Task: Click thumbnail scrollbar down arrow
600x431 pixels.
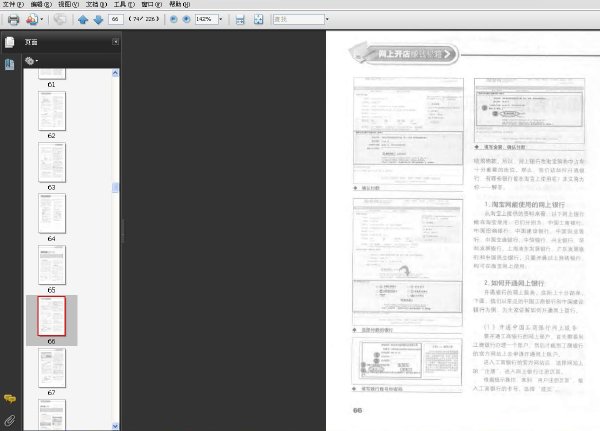Action: 115,426
